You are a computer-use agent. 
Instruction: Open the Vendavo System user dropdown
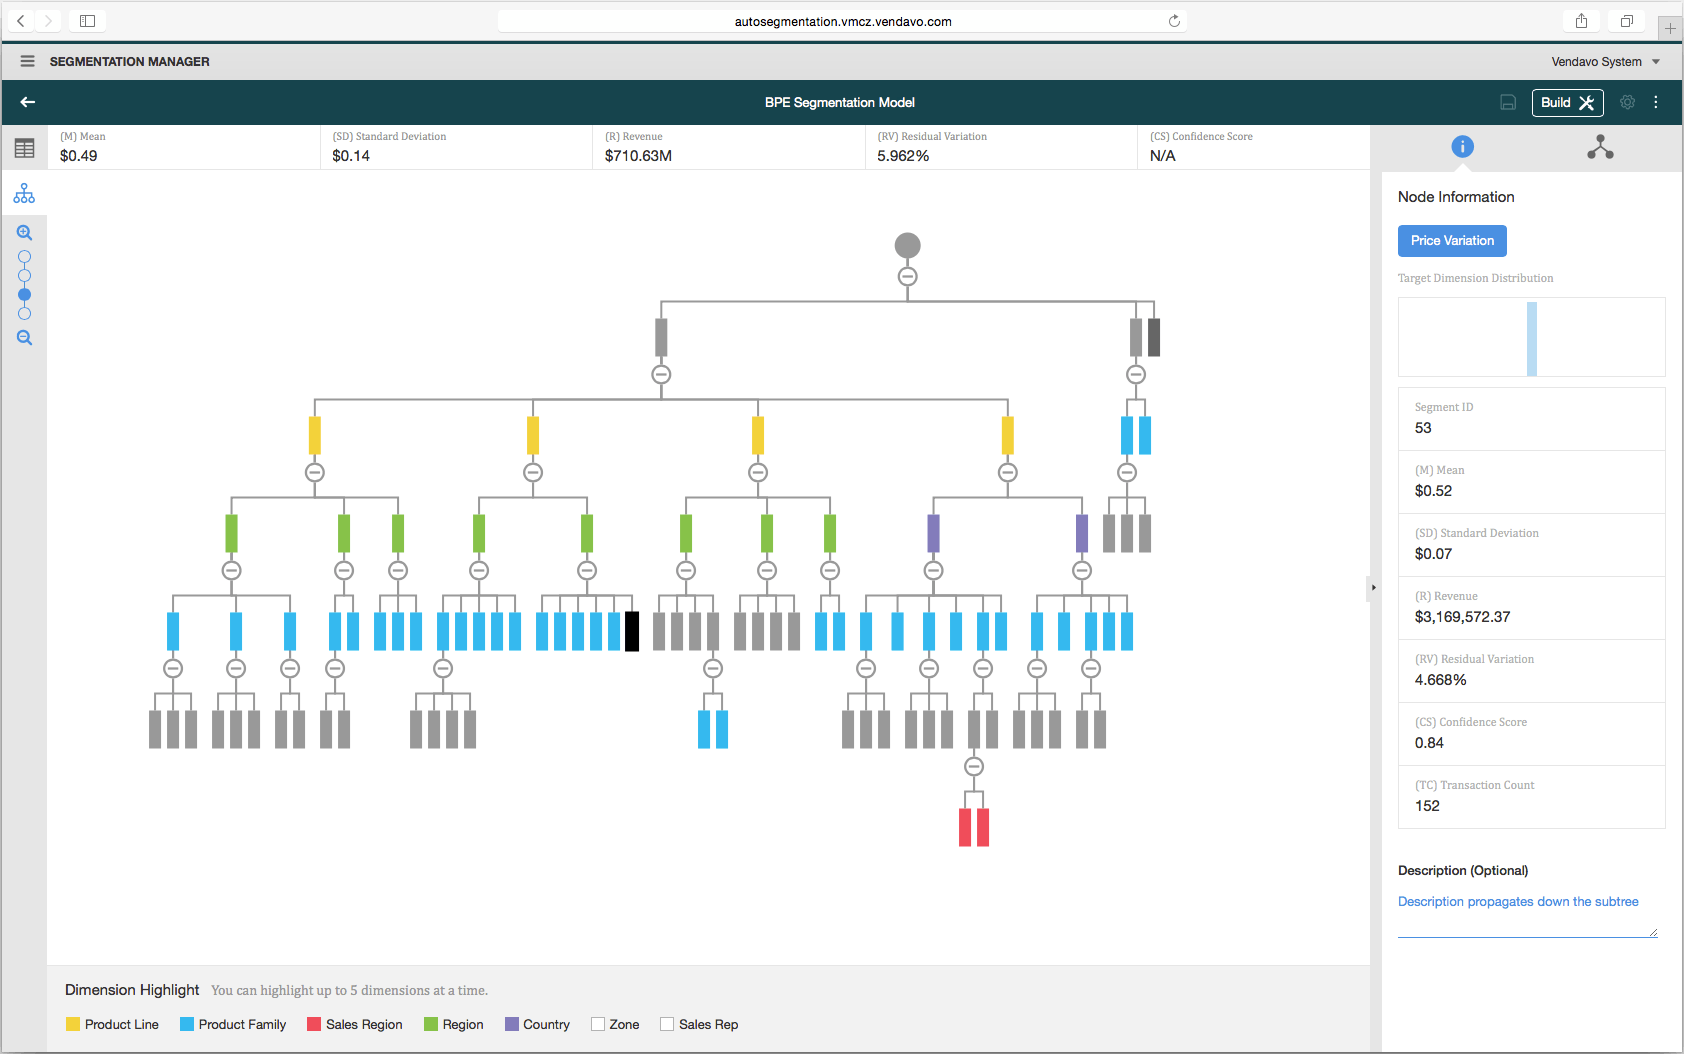1606,61
